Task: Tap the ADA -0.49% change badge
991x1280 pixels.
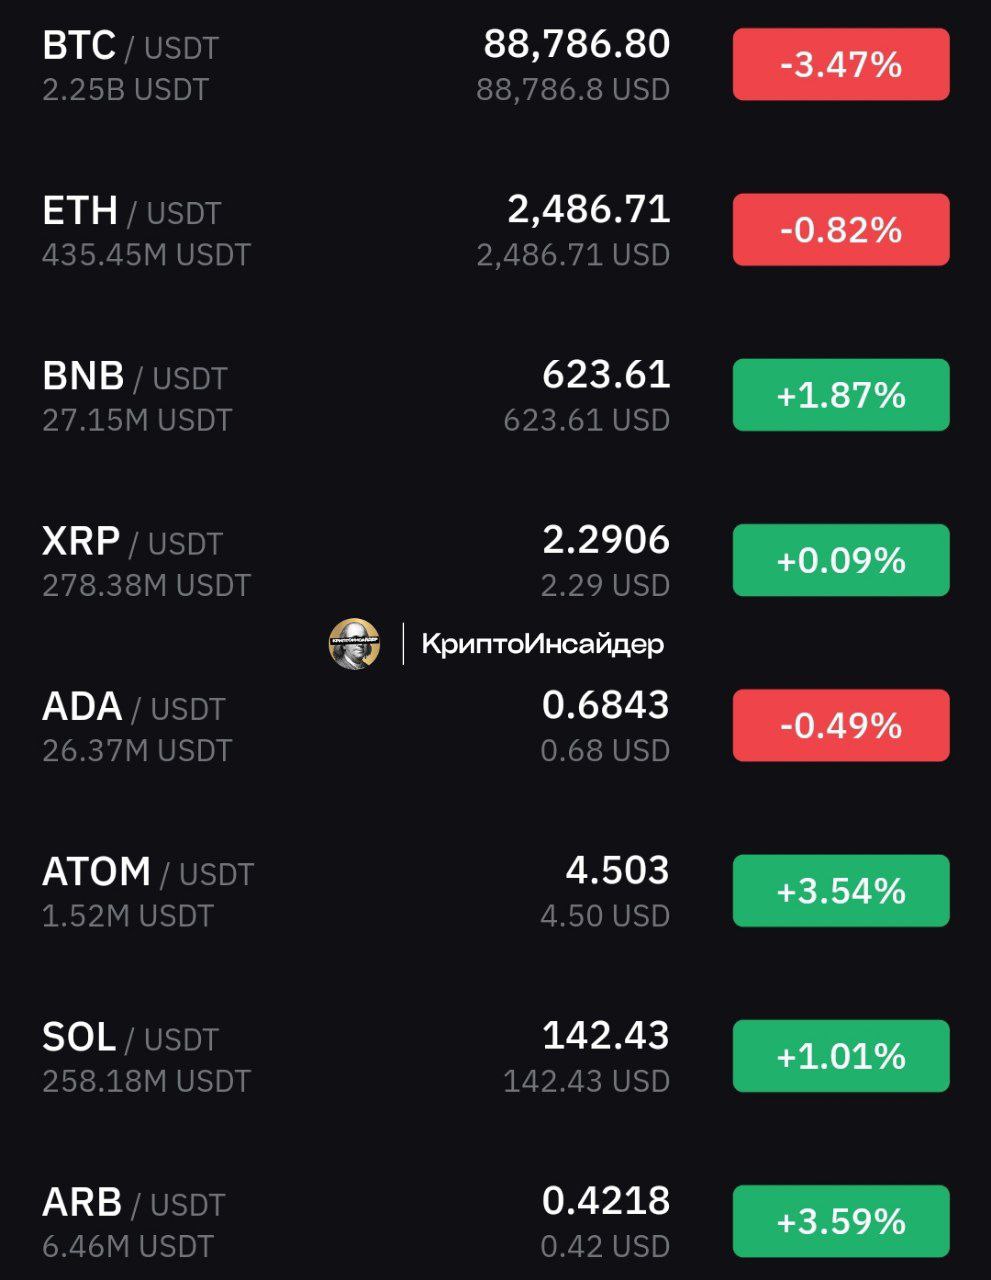Action: [x=841, y=726]
